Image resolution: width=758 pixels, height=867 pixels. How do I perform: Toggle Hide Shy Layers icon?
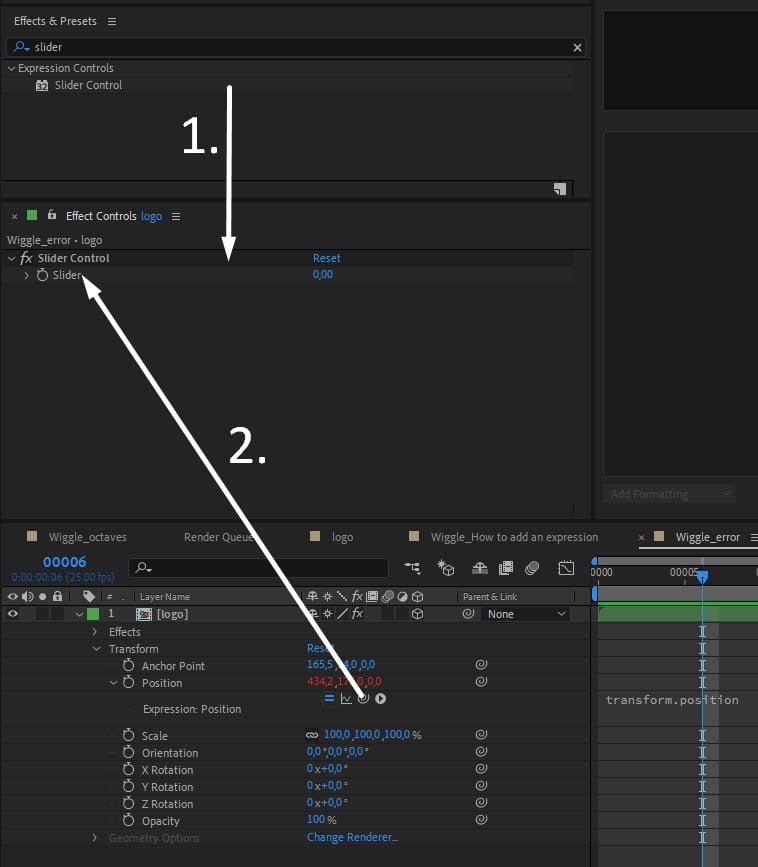(x=479, y=568)
